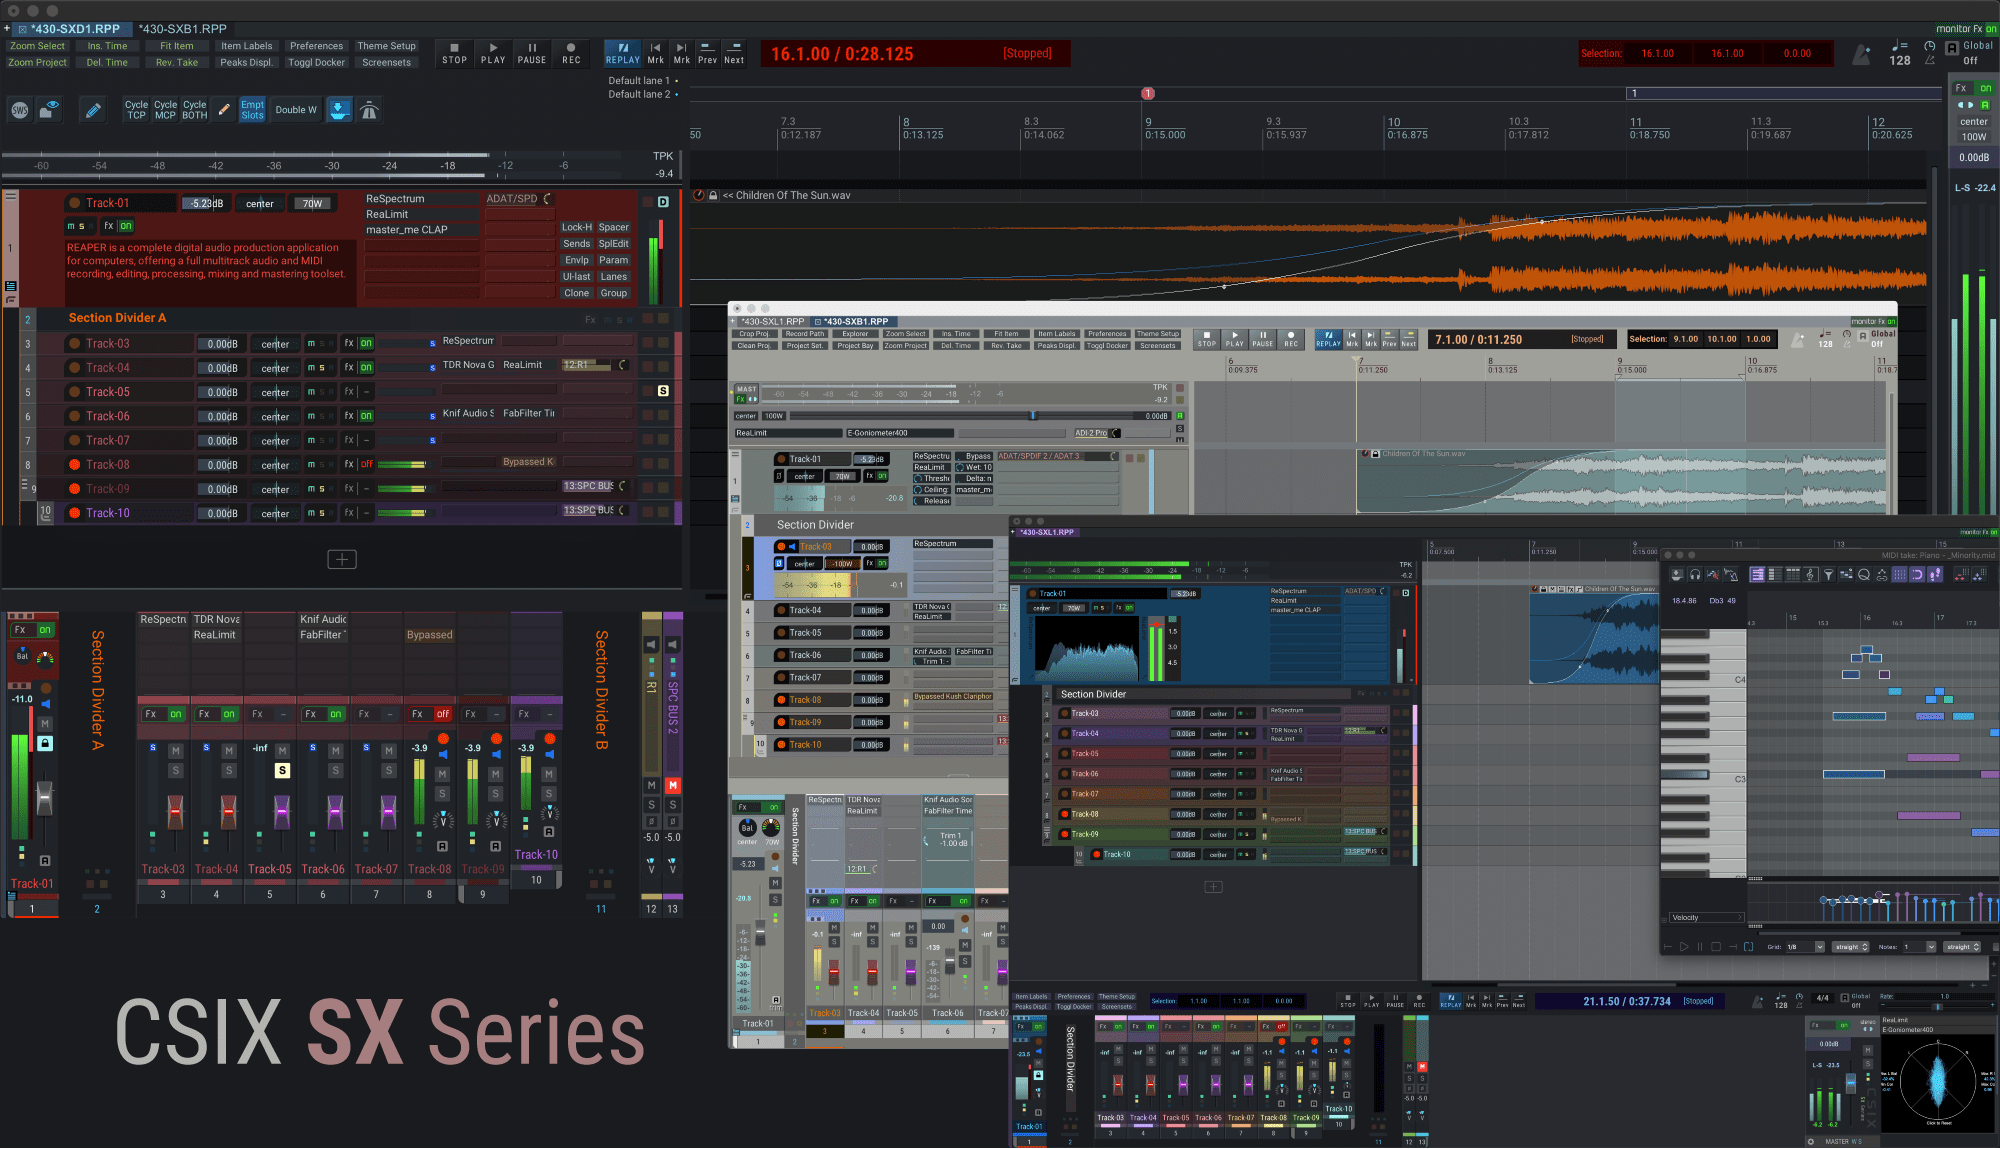Toggle the metronome icon in the main toolbar

tap(370, 110)
